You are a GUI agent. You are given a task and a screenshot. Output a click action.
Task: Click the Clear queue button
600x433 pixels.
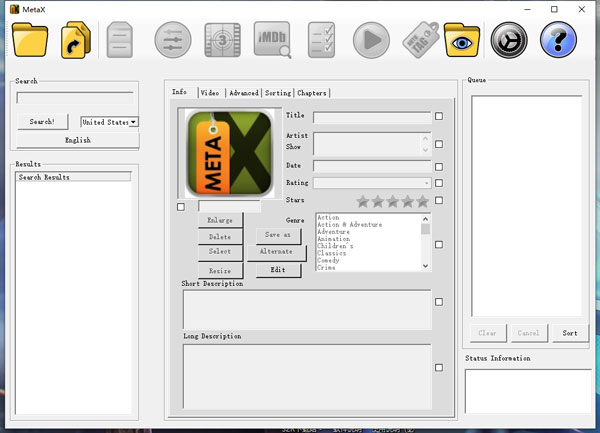(488, 333)
